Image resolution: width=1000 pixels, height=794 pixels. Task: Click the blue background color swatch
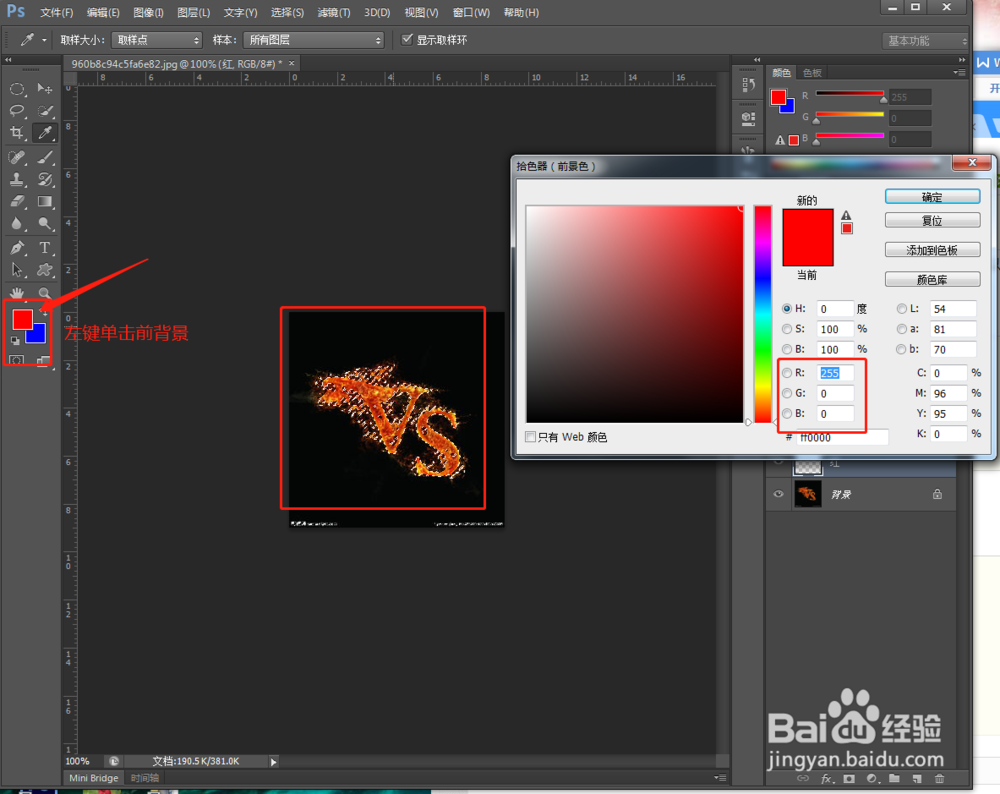click(x=38, y=335)
